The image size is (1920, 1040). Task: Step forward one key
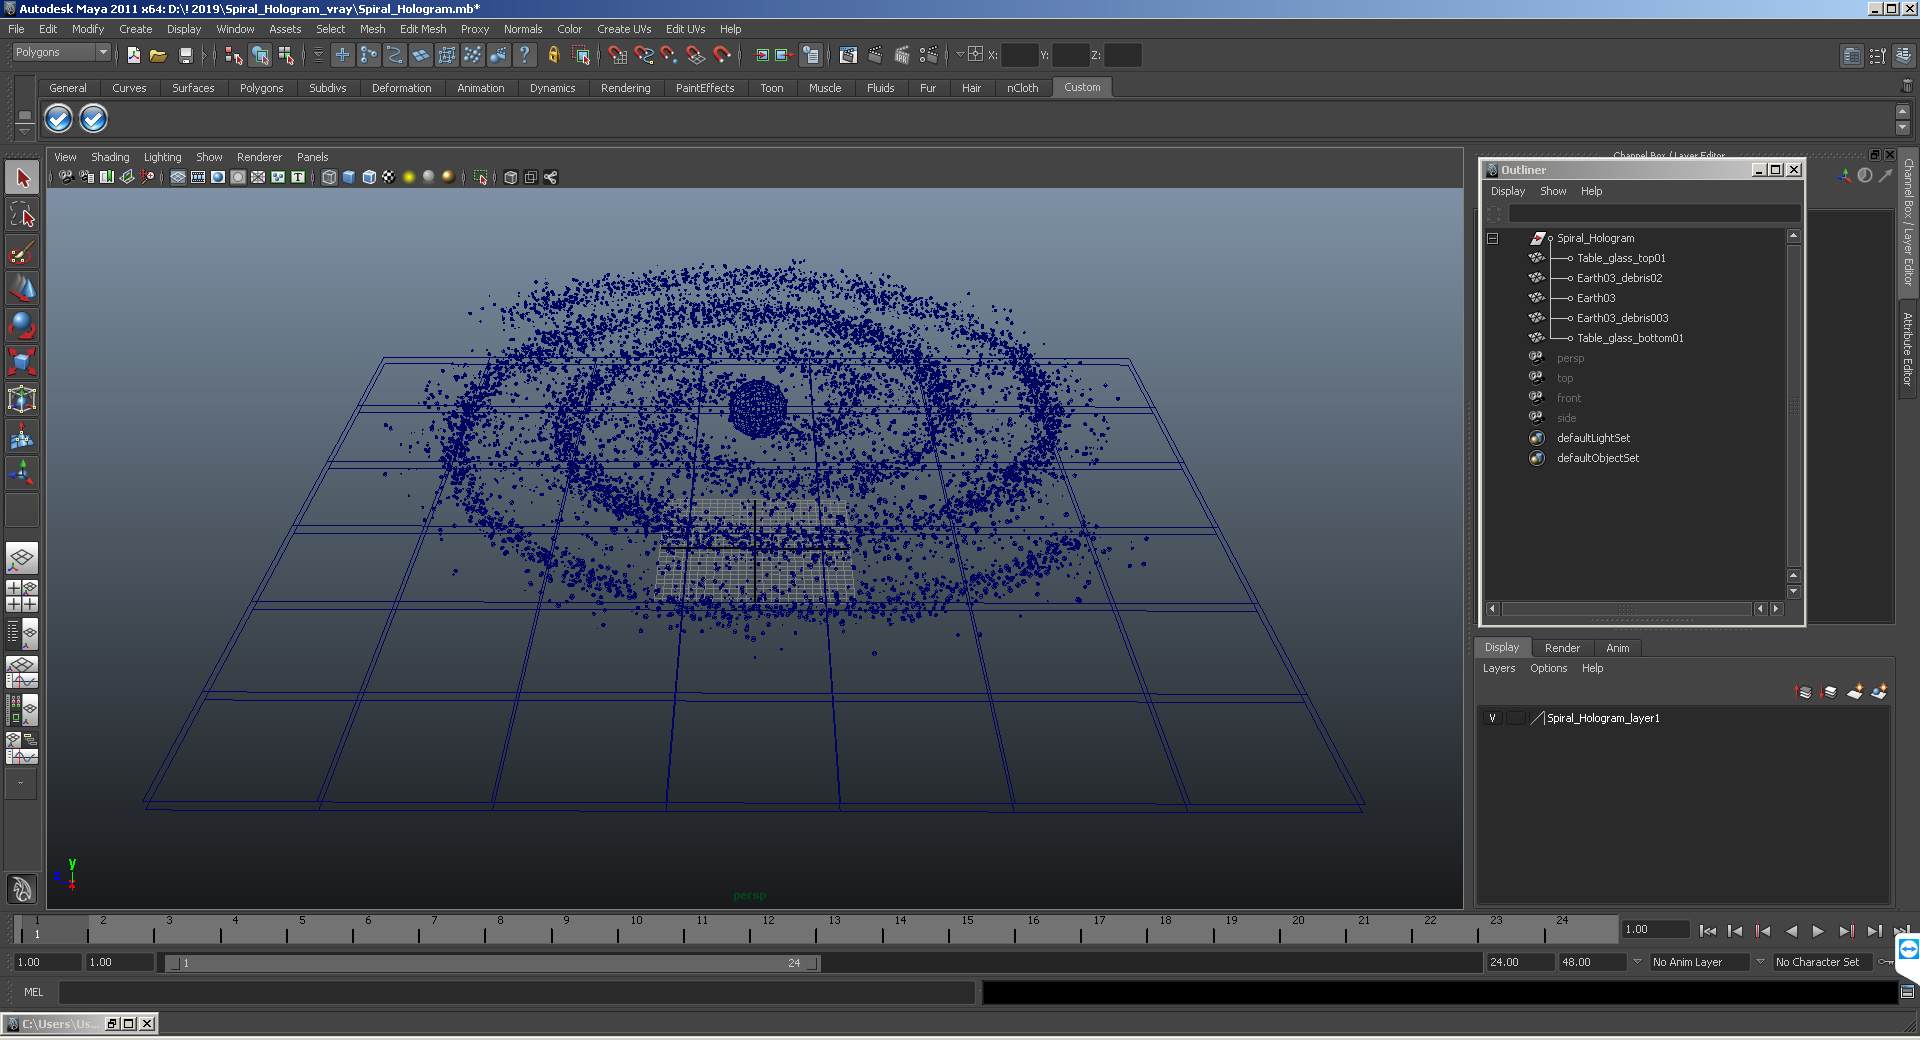(1846, 931)
